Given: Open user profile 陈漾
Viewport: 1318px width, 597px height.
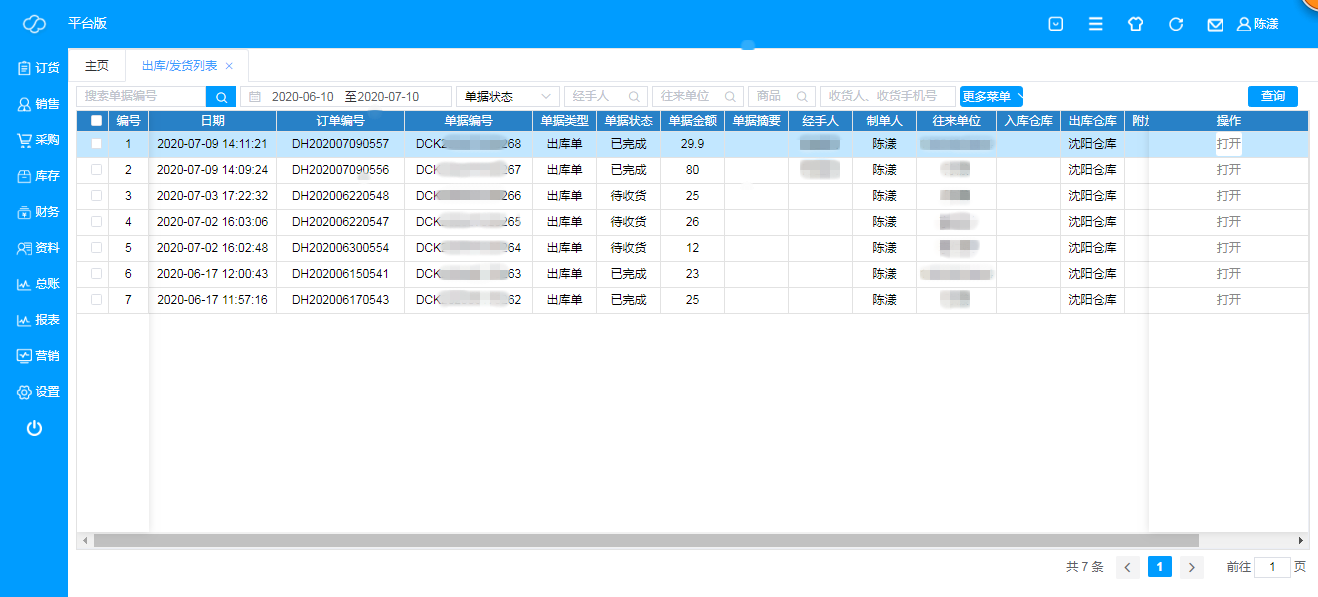Looking at the screenshot, I should click(x=1258, y=24).
